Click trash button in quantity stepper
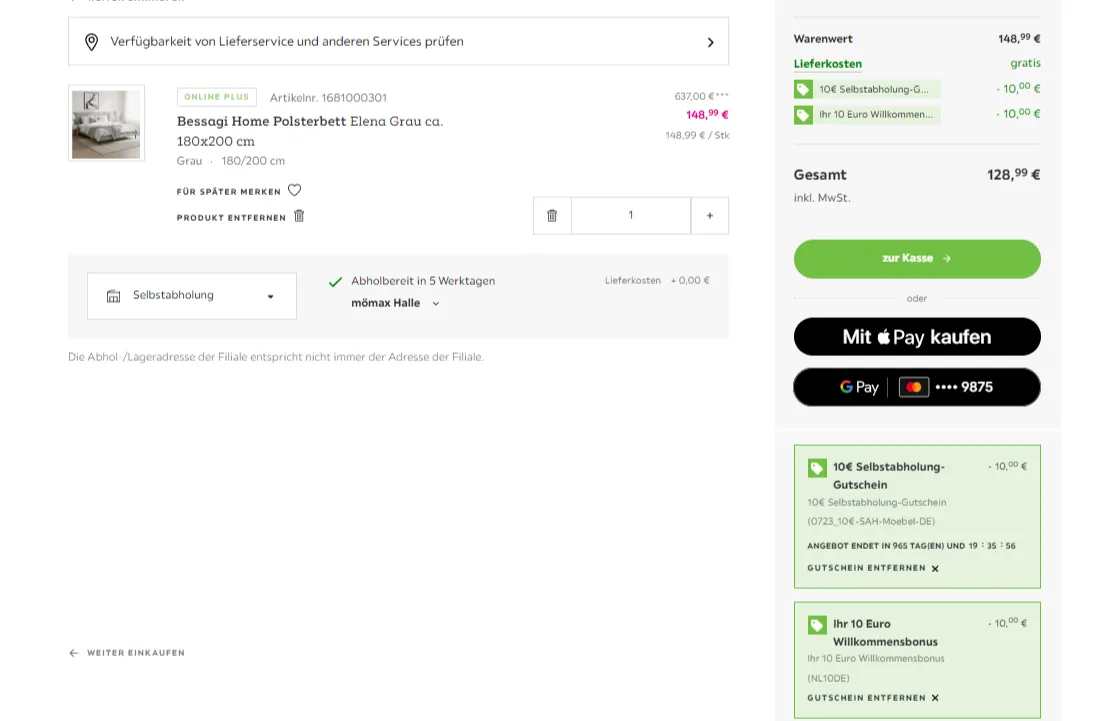Image resolution: width=1106 pixels, height=721 pixels. tap(552, 216)
